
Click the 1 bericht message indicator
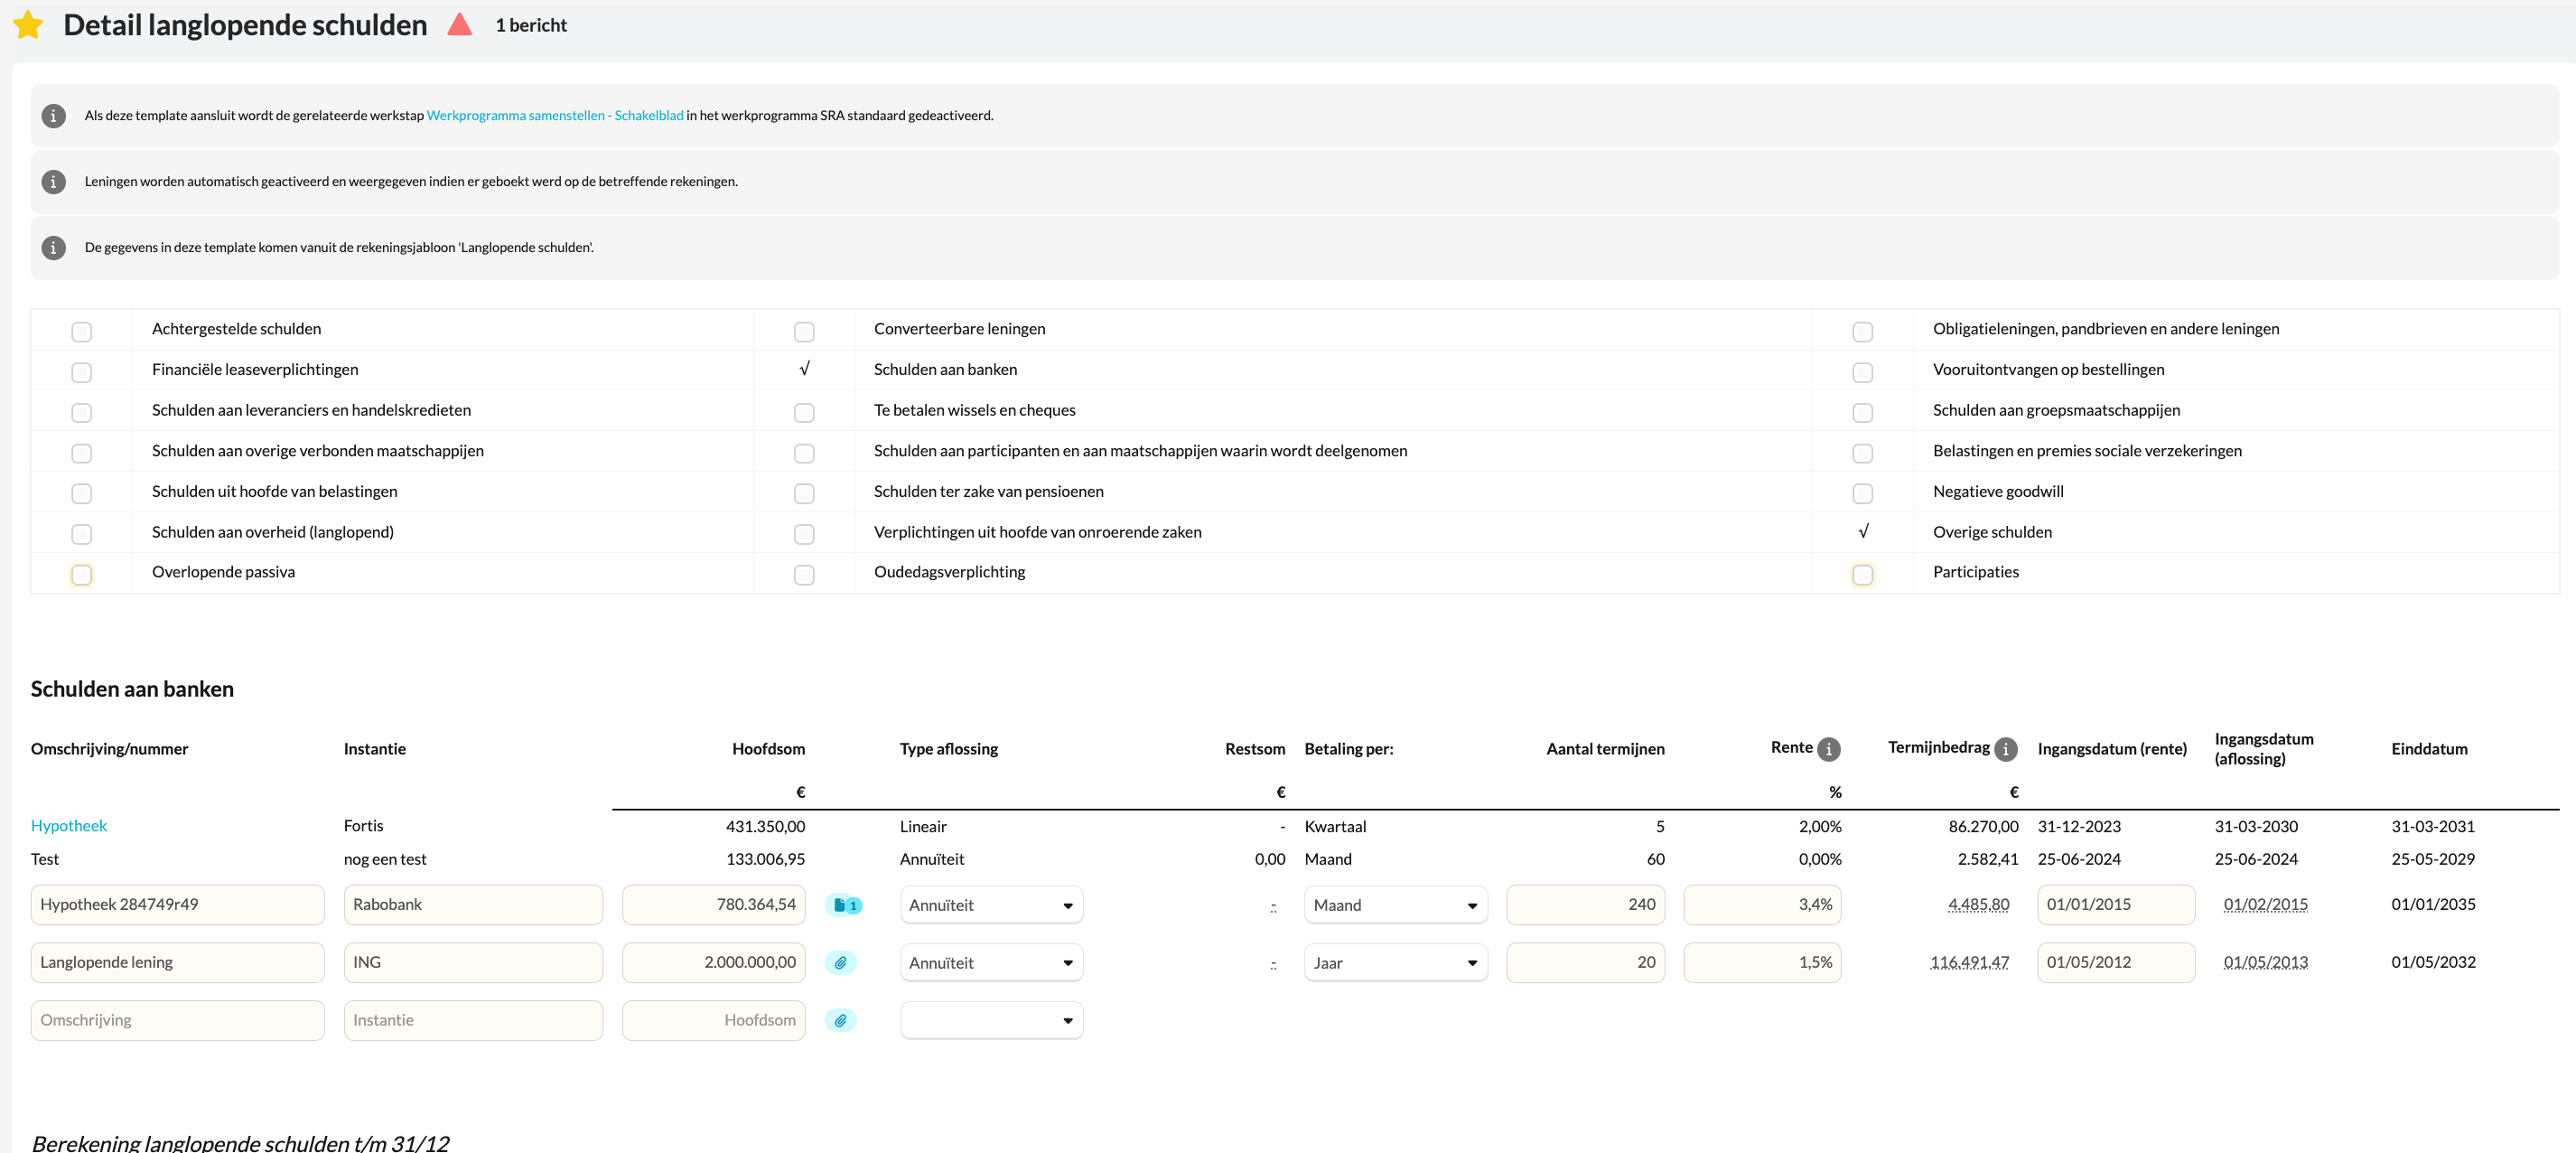[530, 26]
